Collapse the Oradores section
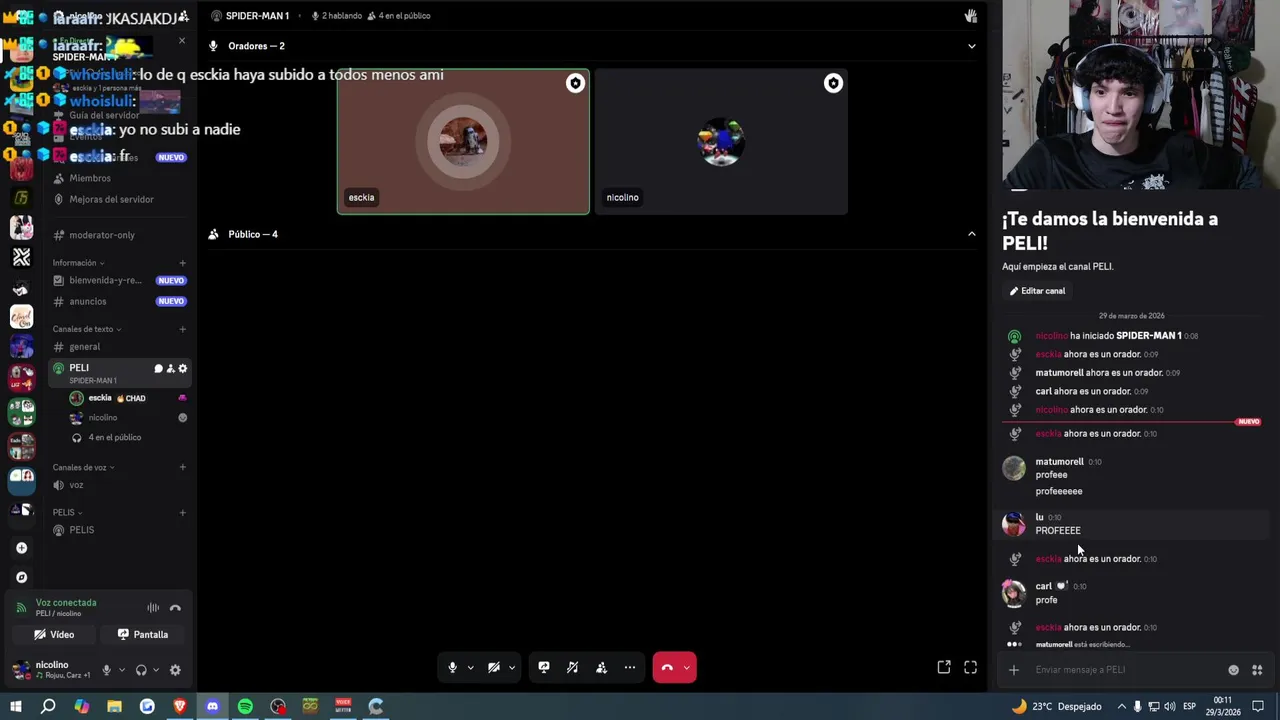This screenshot has width=1280, height=720. click(971, 46)
